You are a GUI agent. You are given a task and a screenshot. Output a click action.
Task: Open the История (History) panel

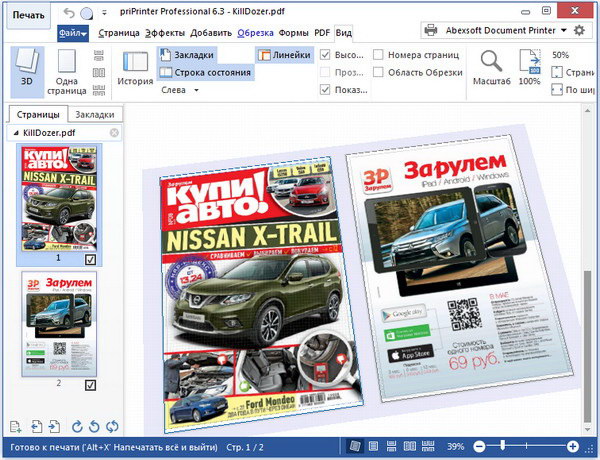pyautogui.click(x=135, y=70)
